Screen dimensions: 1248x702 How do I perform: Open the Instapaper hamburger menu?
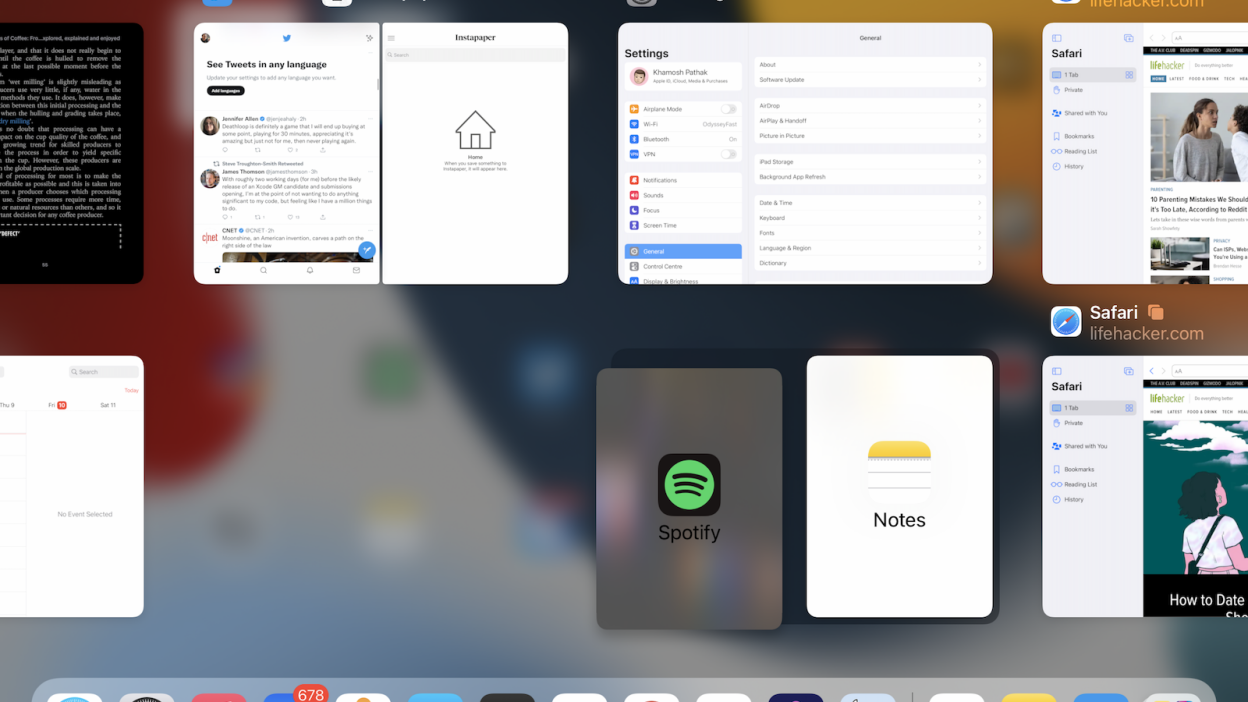click(391, 38)
